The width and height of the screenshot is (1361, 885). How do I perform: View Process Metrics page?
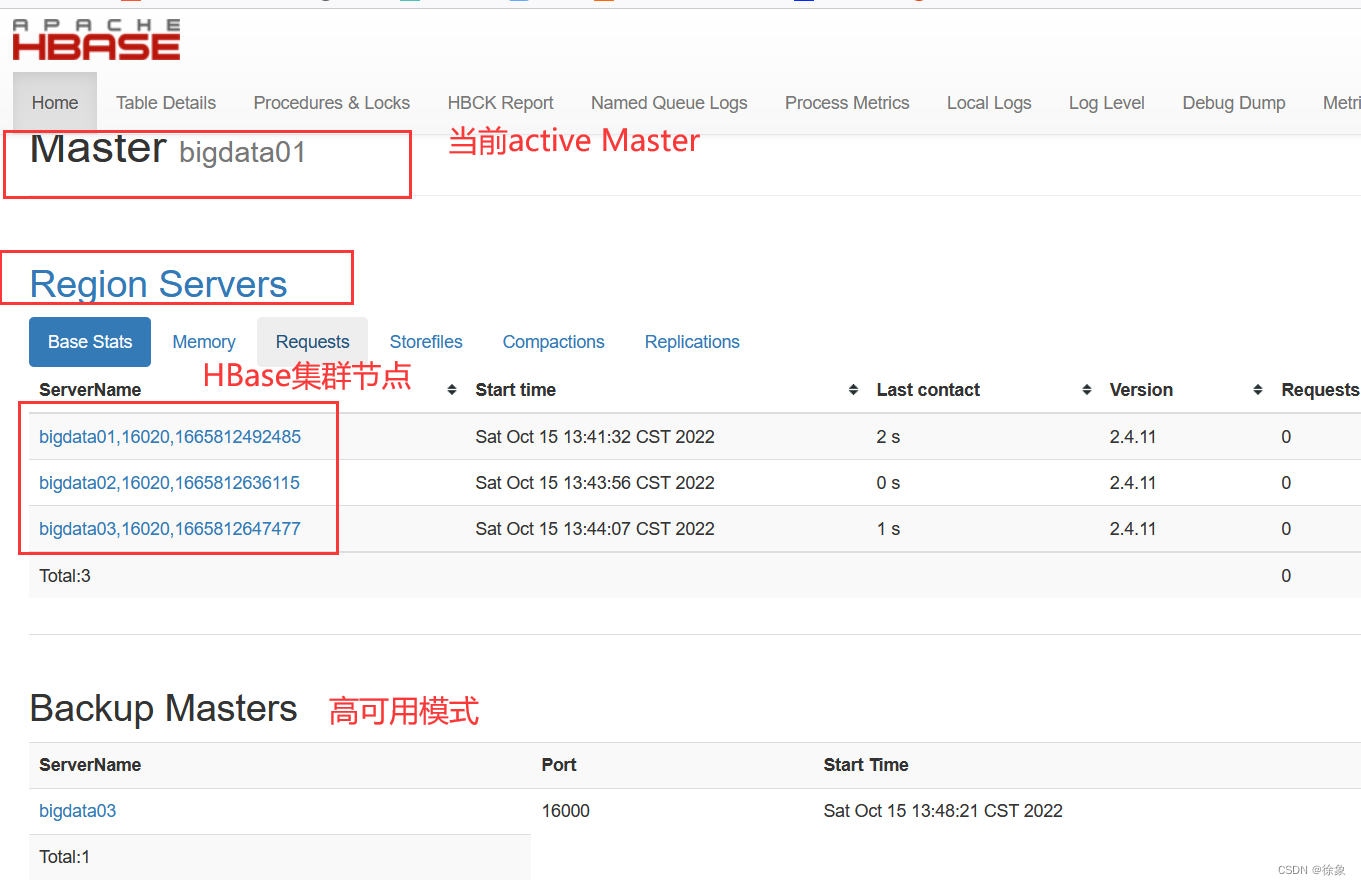pos(847,103)
